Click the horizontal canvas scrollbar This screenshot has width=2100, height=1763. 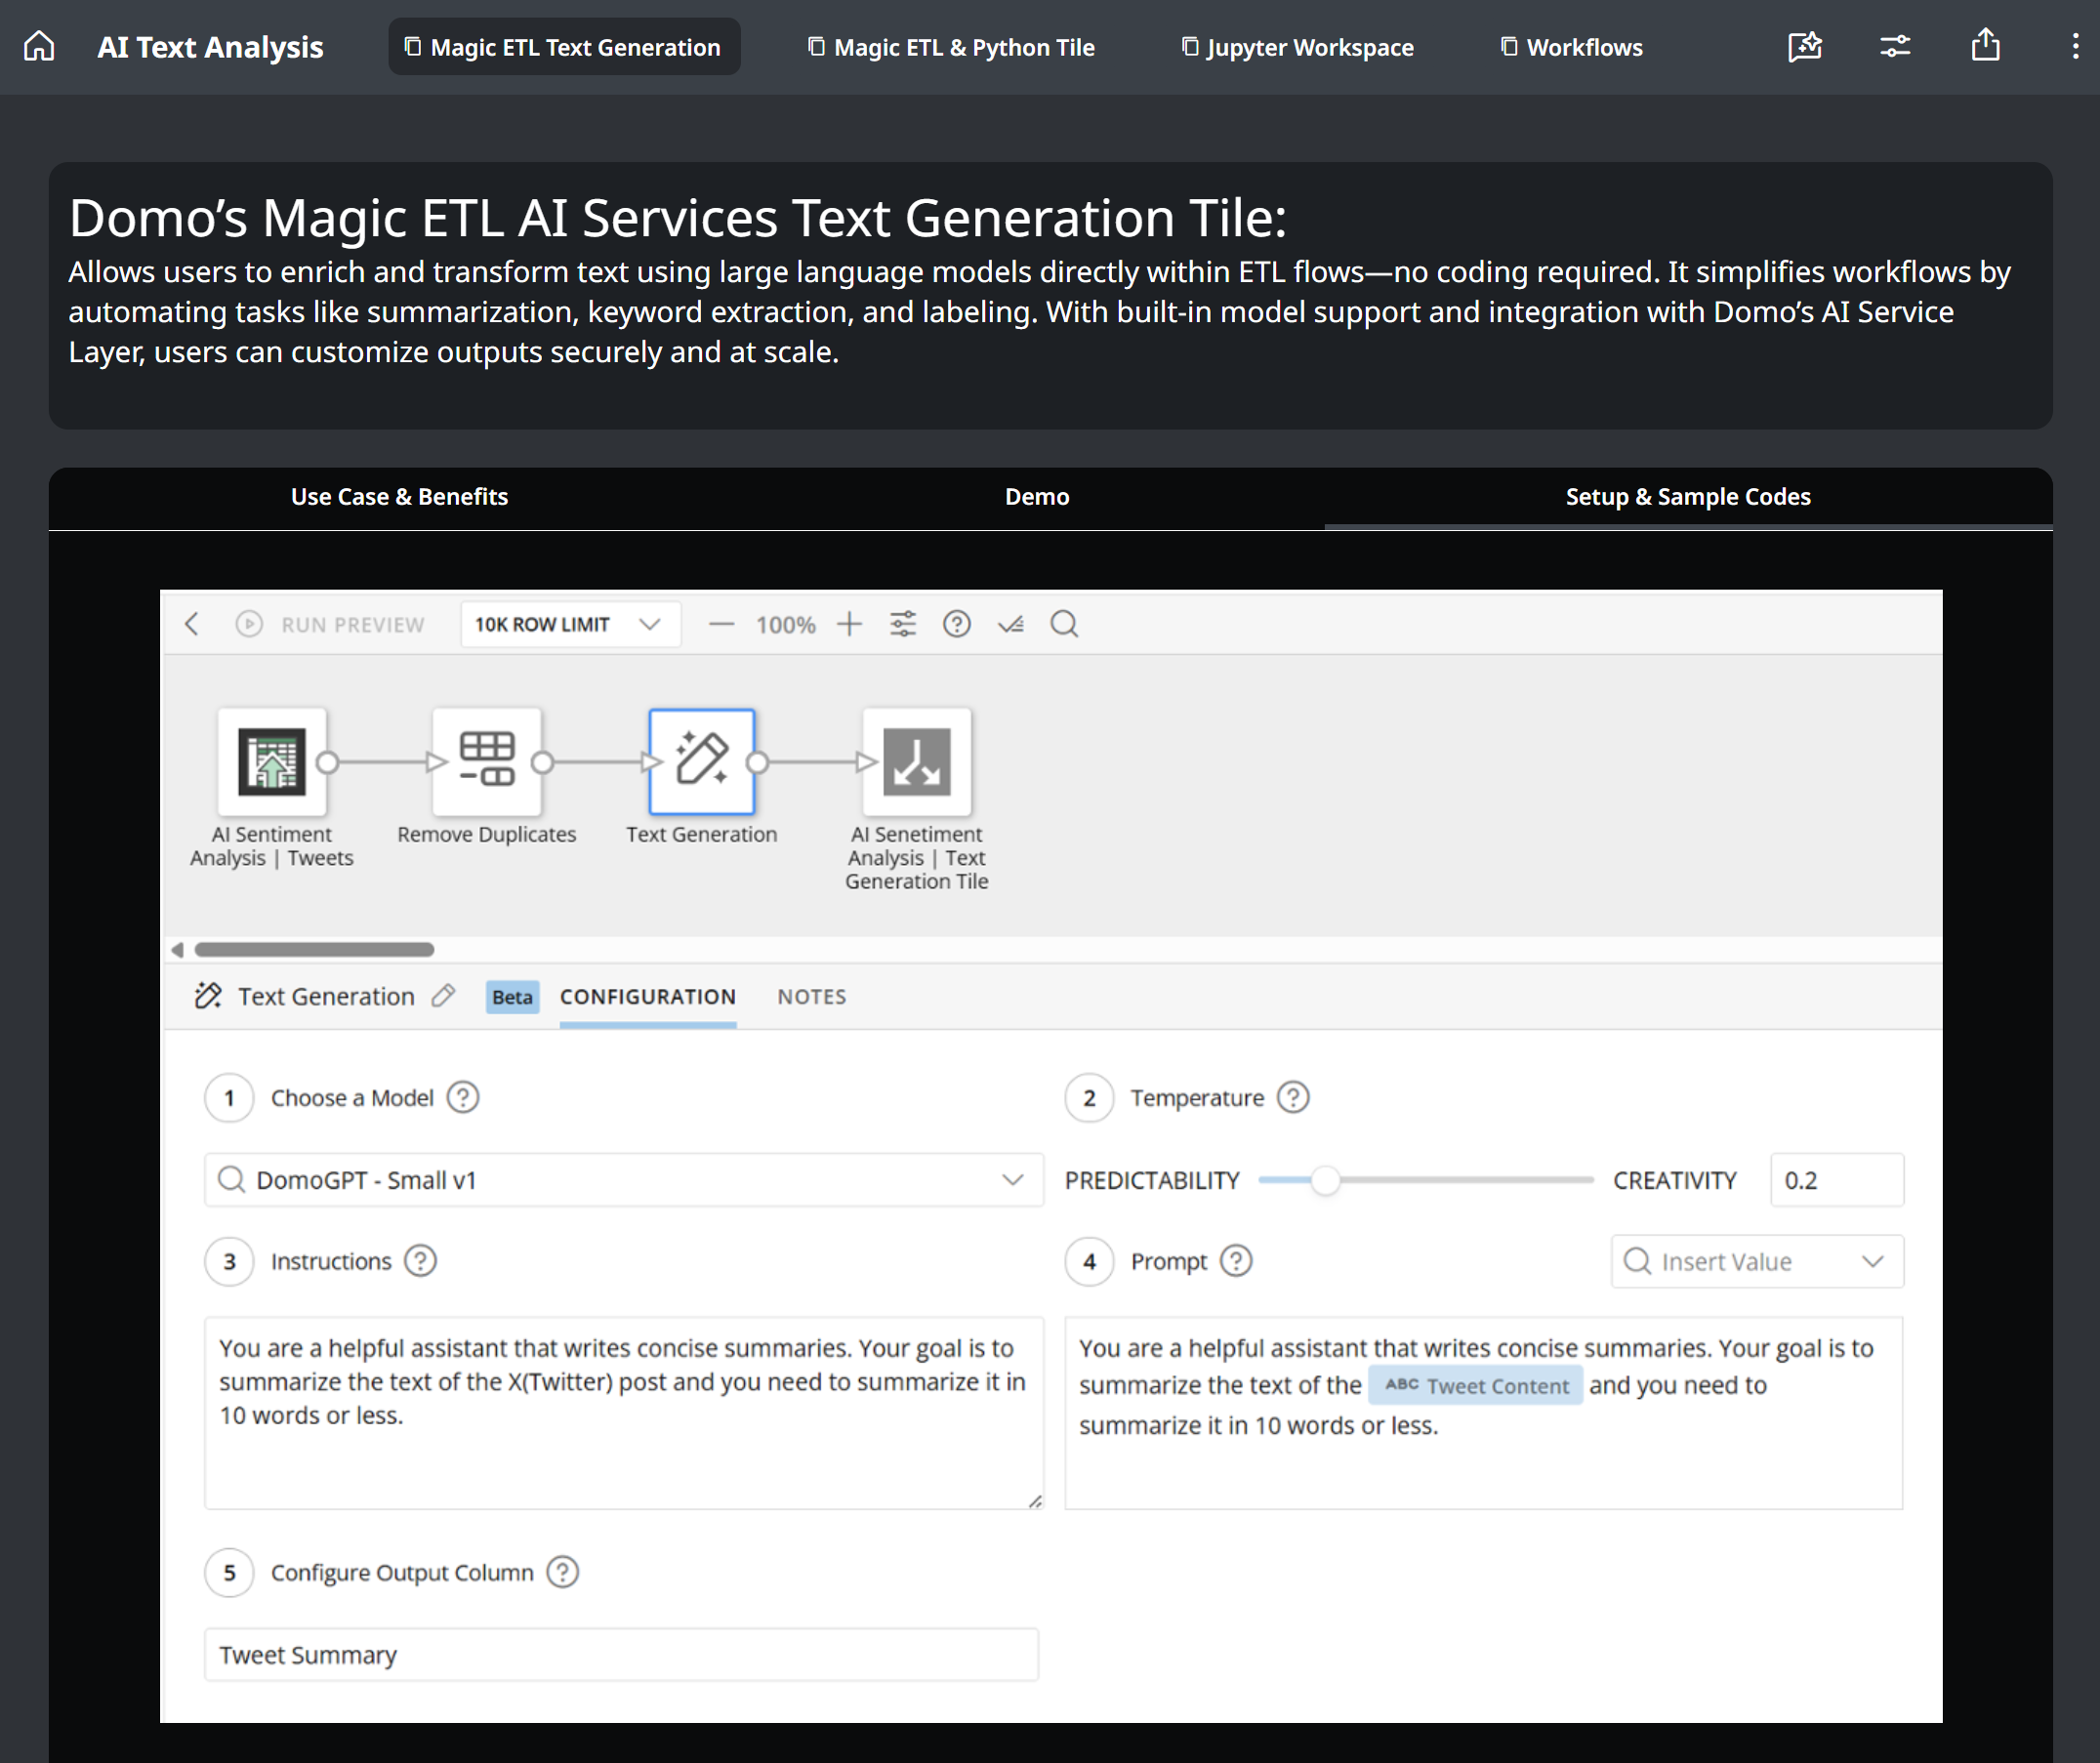(314, 949)
